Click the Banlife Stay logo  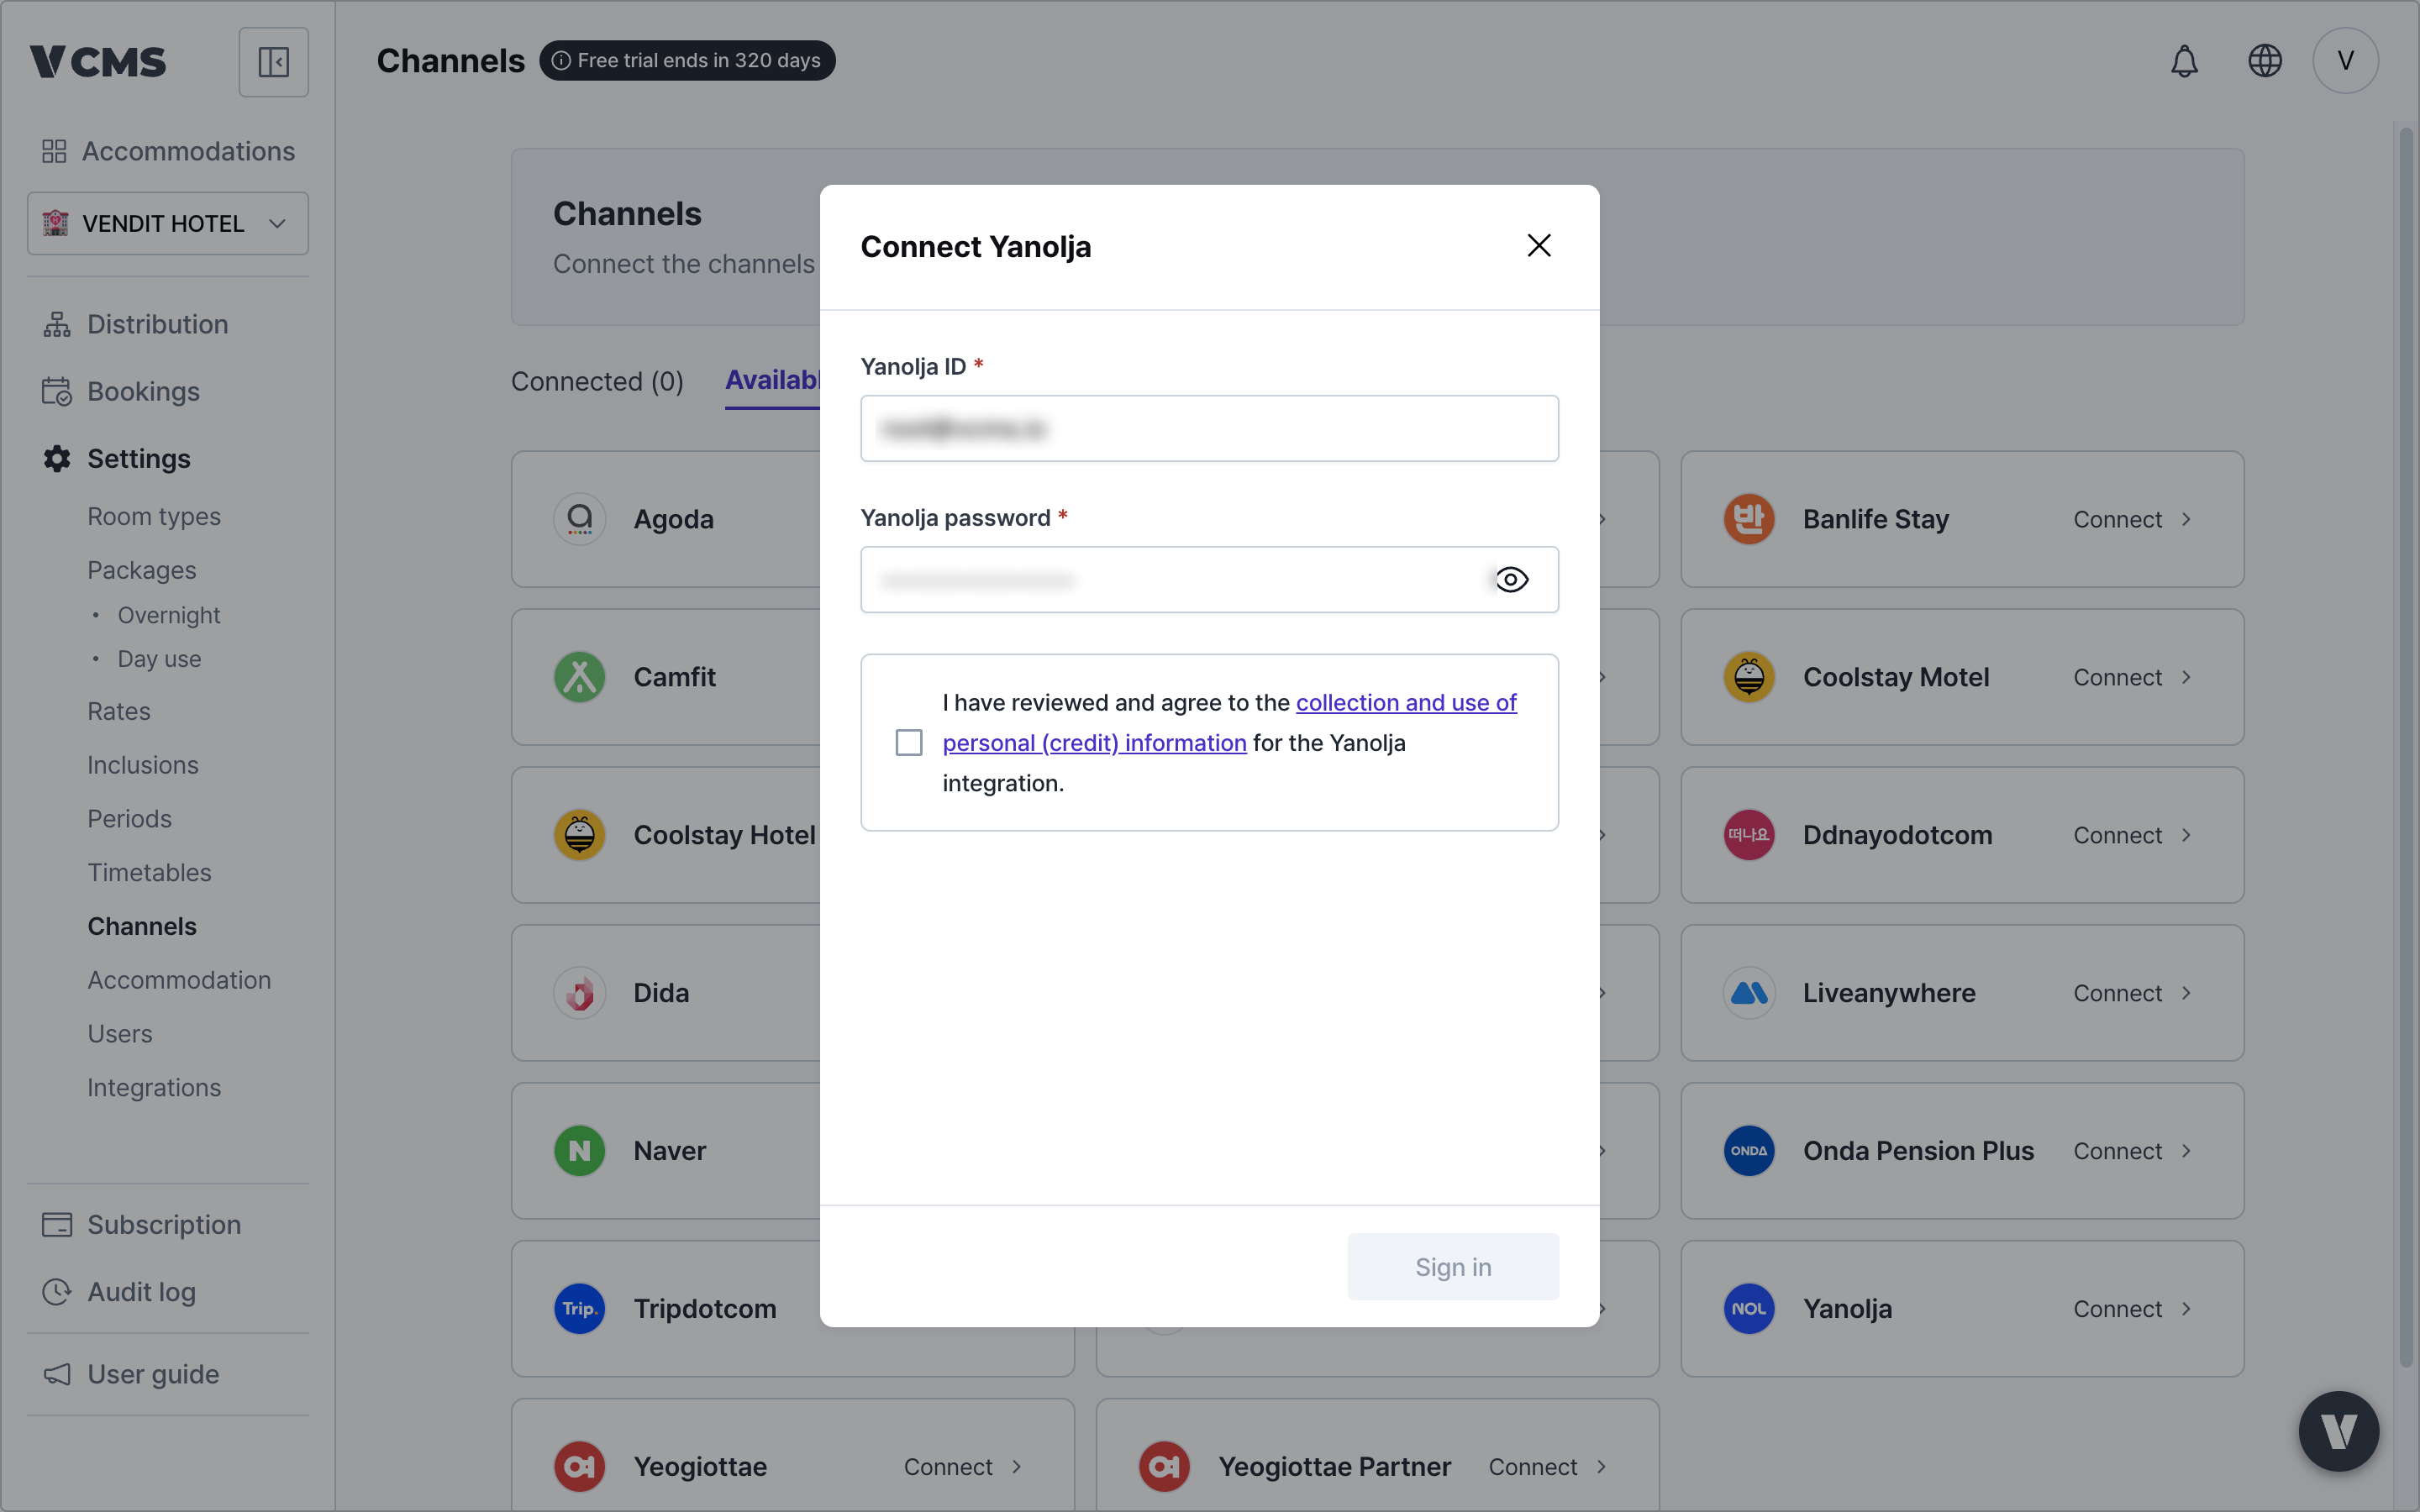click(x=1749, y=519)
